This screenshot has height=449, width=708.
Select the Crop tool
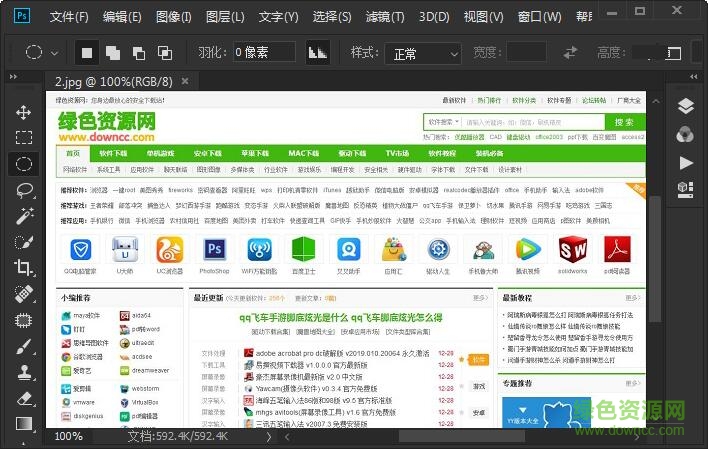24,267
